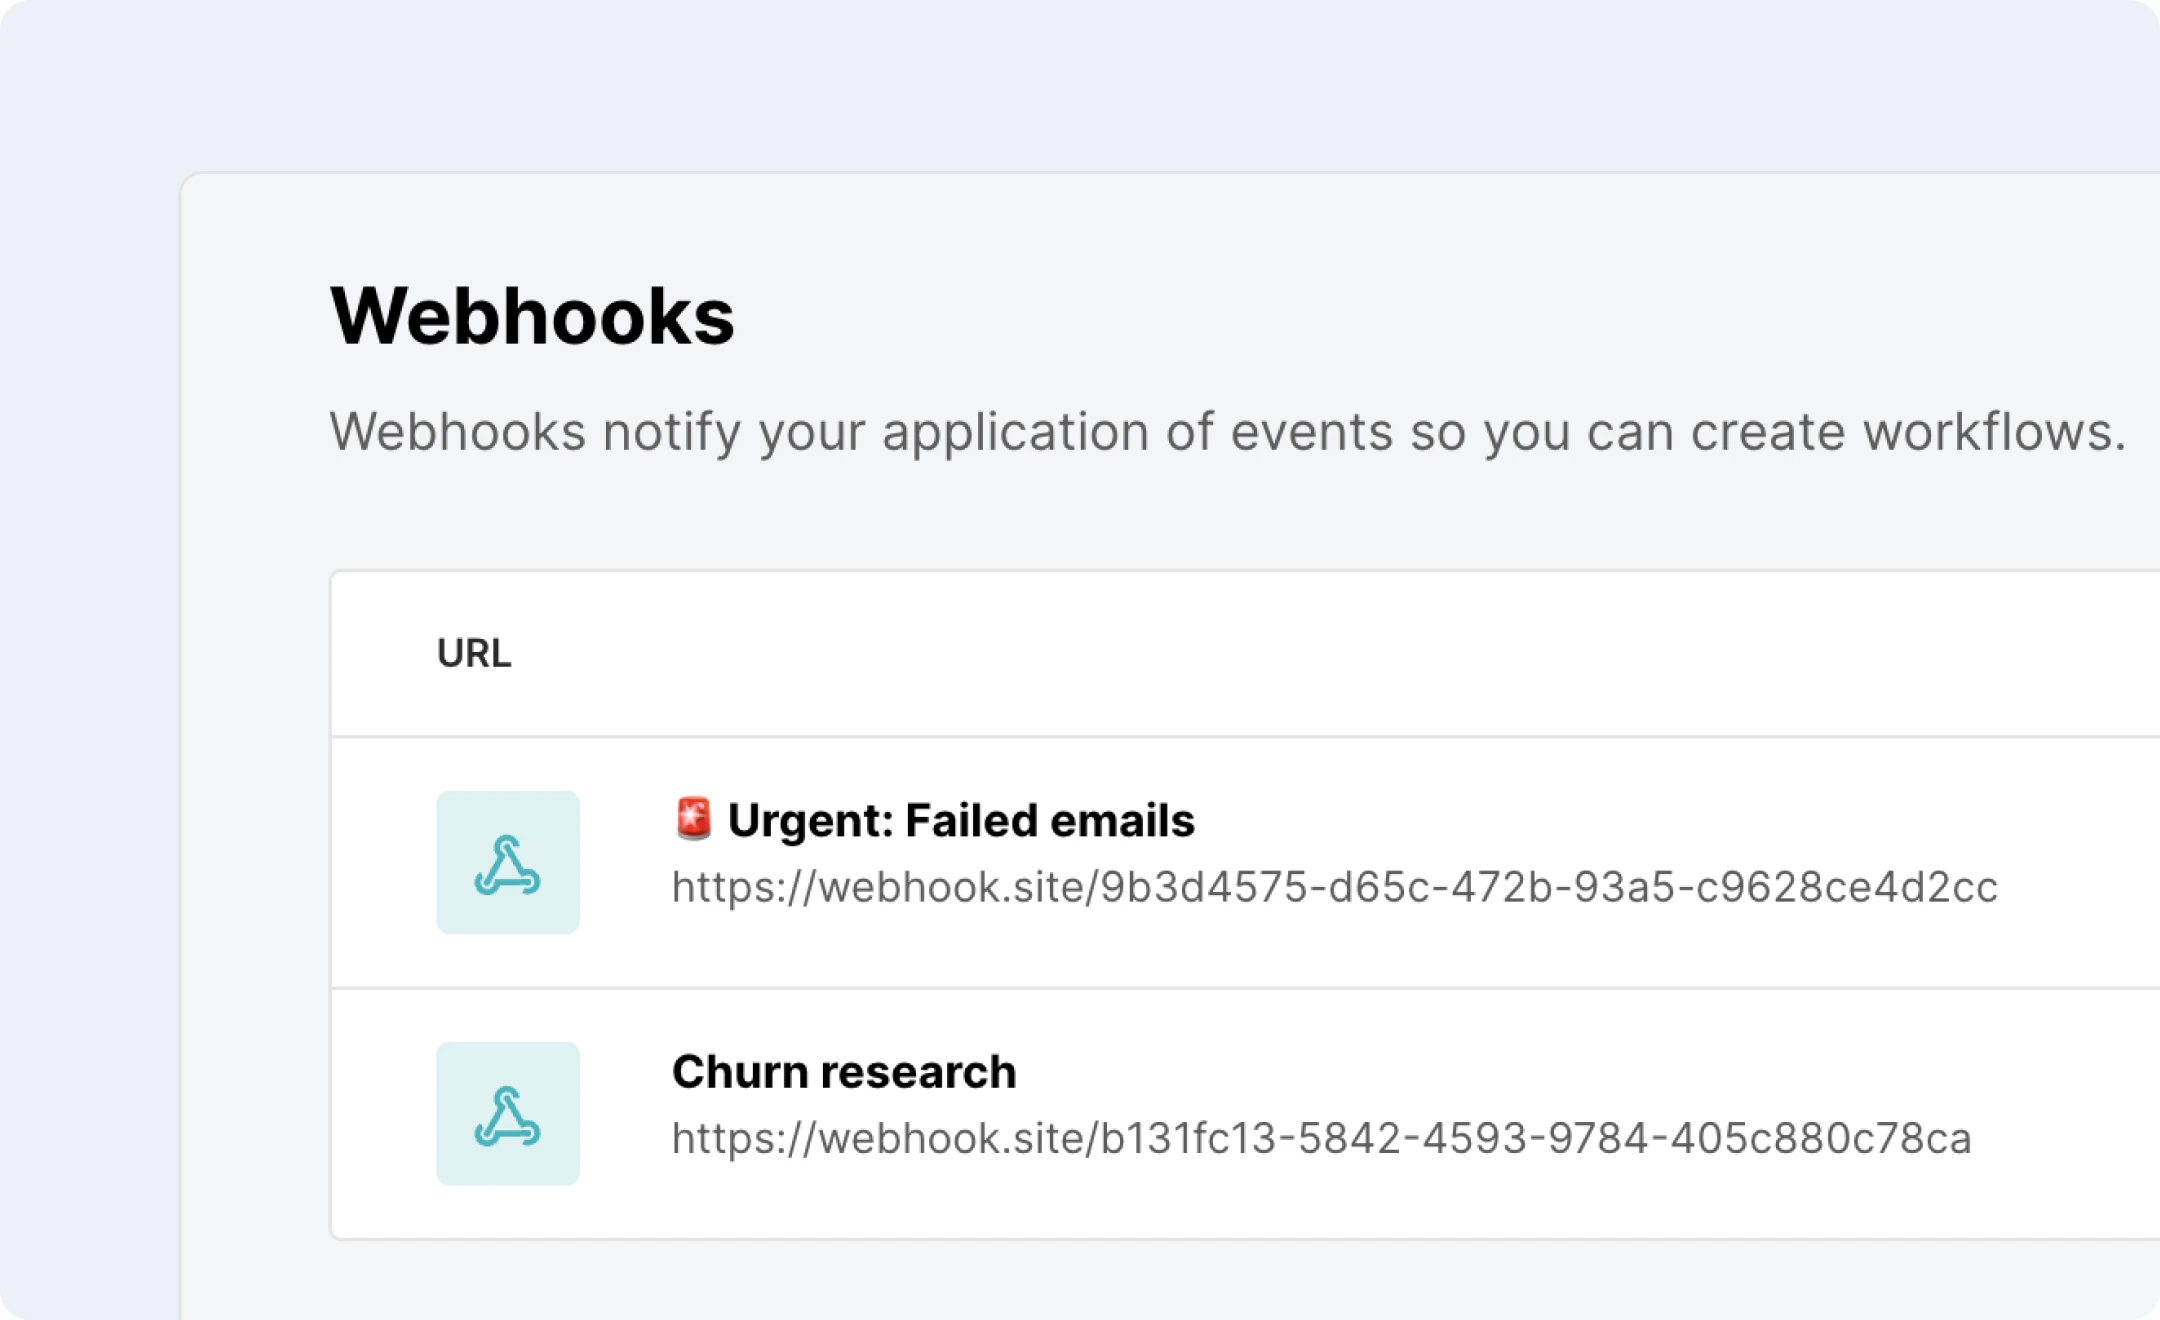Click the webhook icon beside Churn research

[x=508, y=1113]
